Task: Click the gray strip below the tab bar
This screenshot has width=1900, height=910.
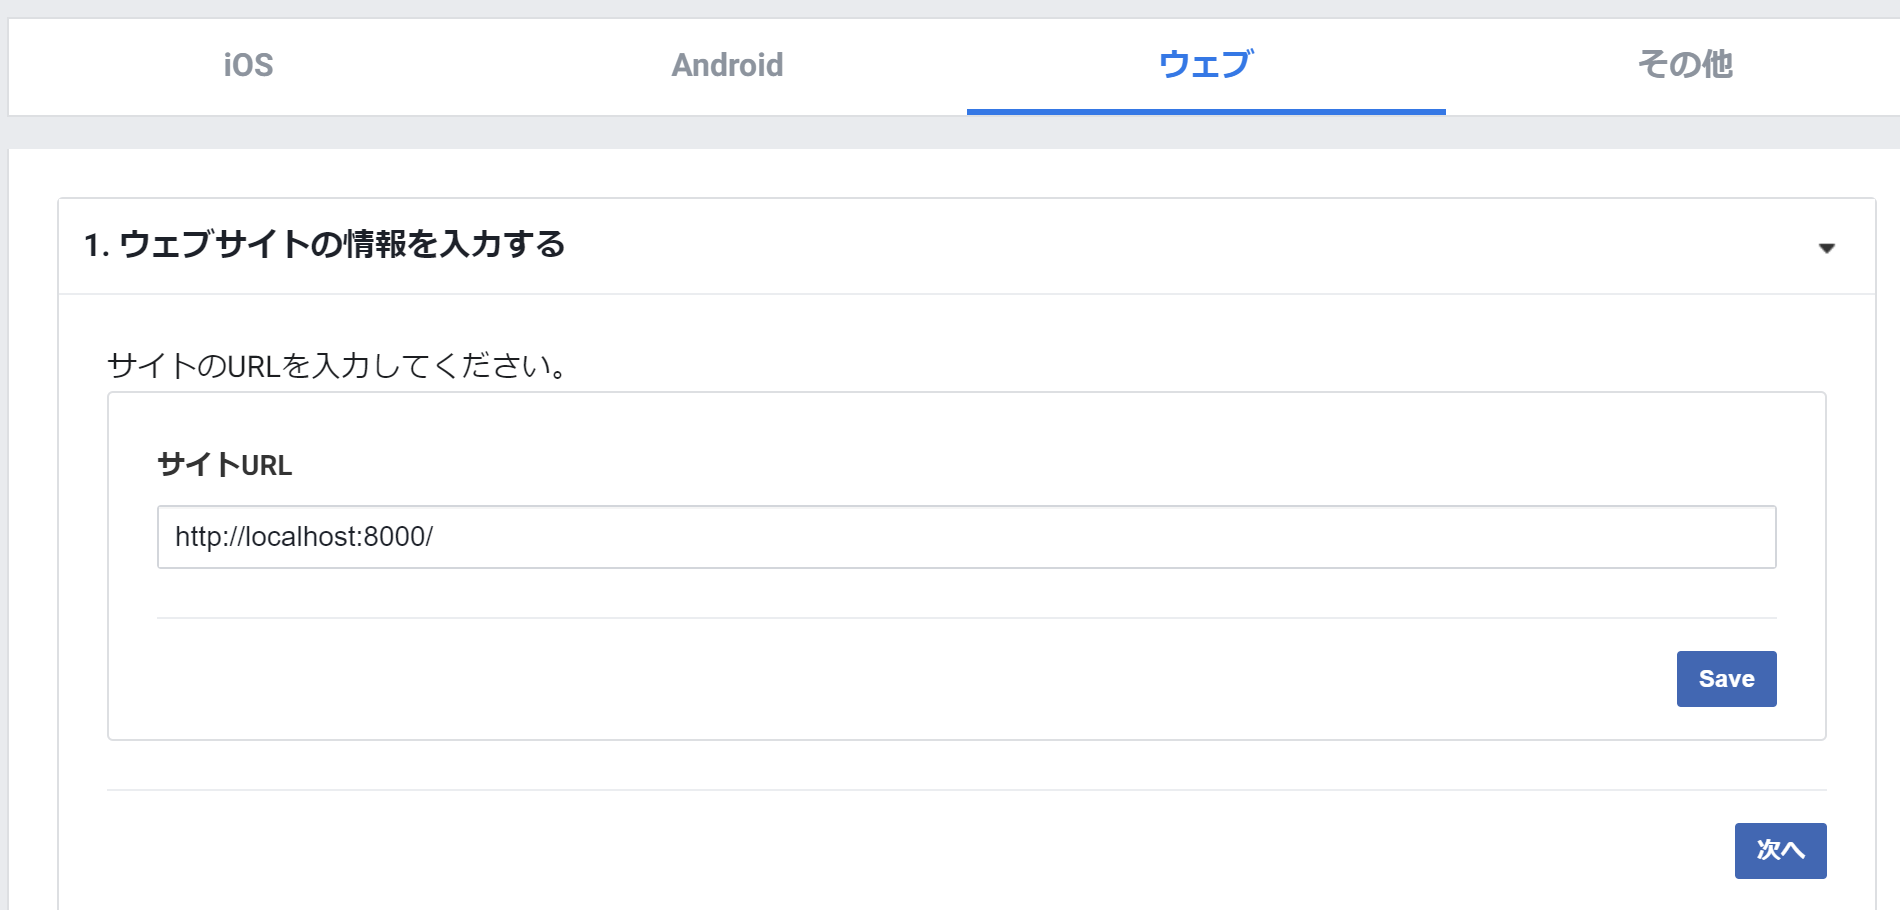Action: (950, 133)
